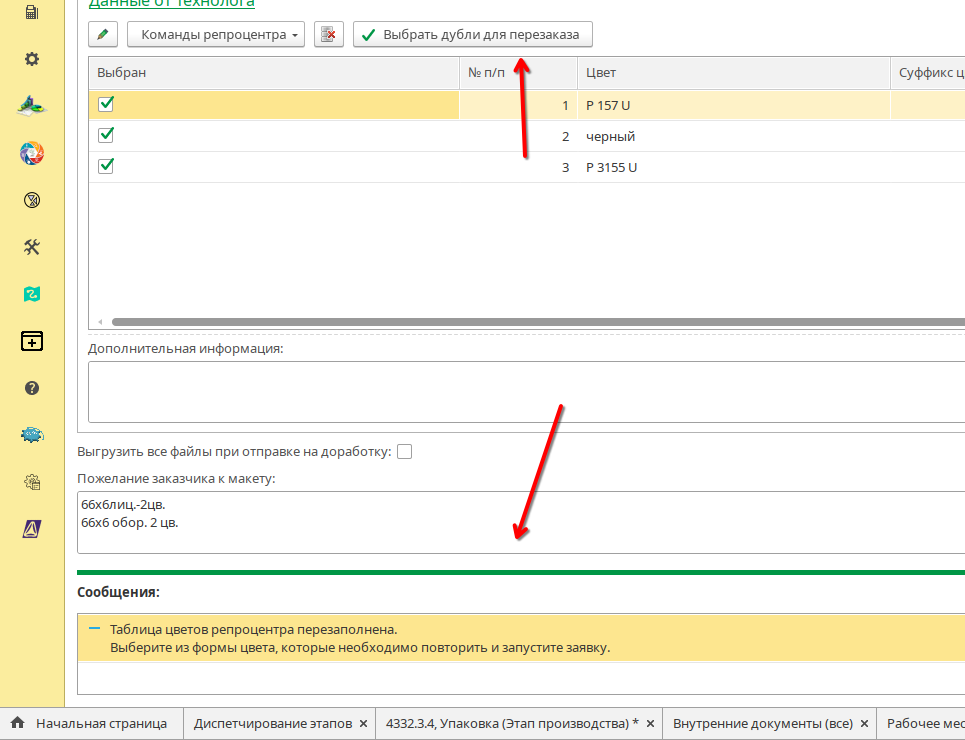Click the colorful aperture icon in sidebar

point(32,153)
